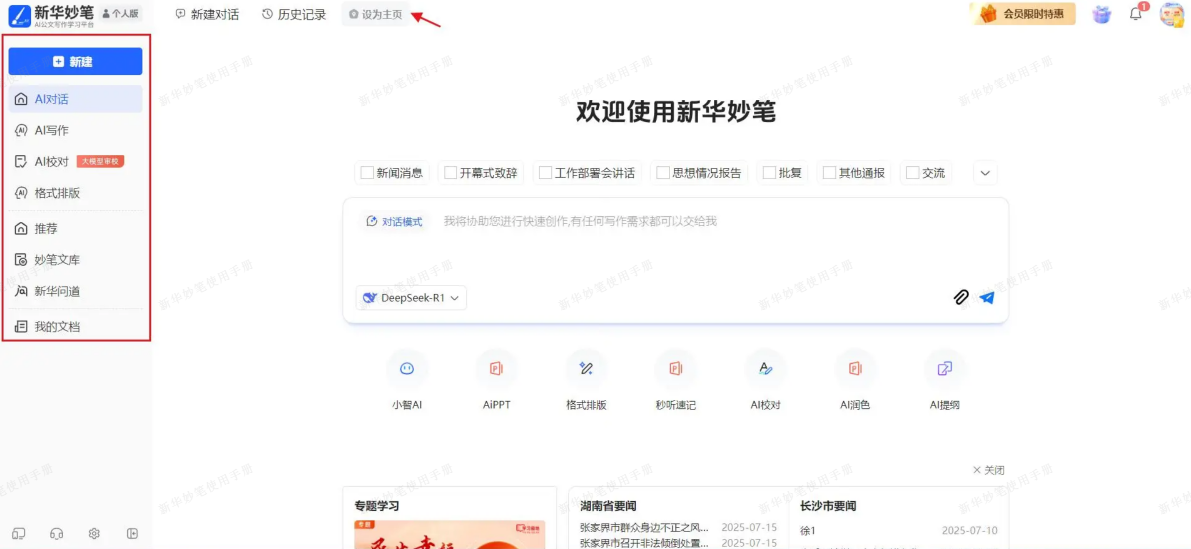
Task: Click the 新建 blue button
Action: coord(75,62)
